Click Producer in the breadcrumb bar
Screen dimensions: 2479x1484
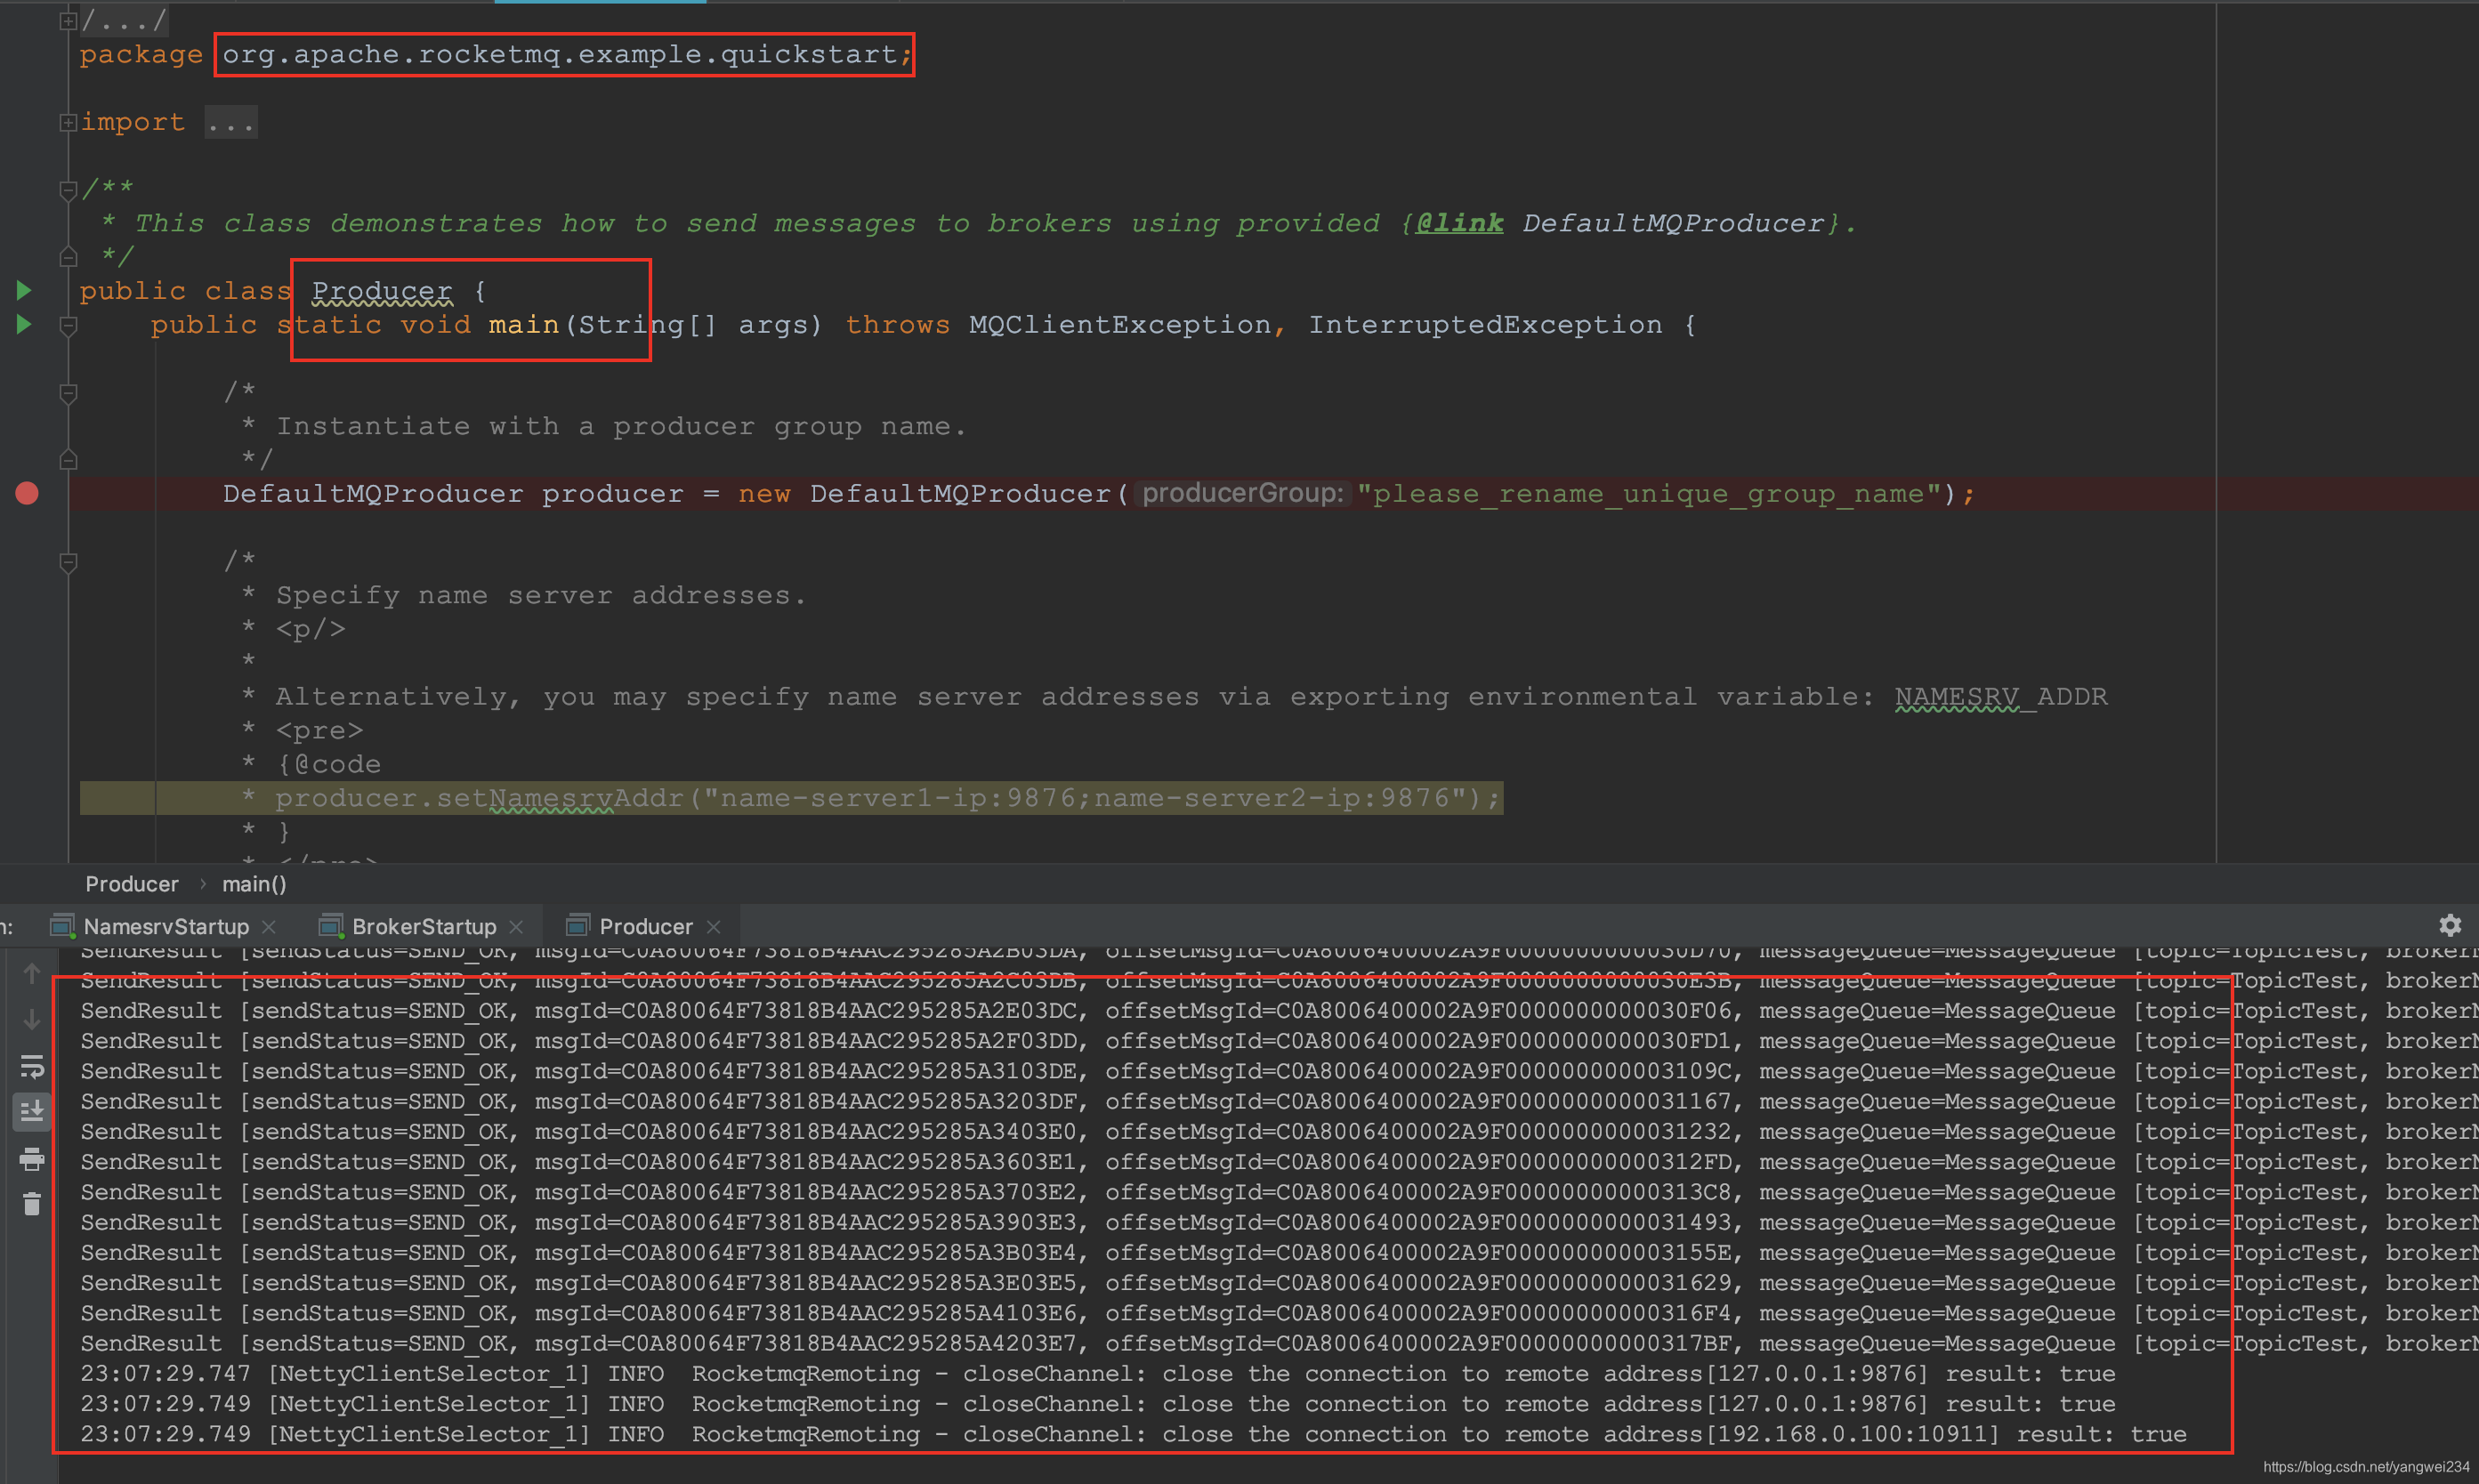tap(131, 884)
